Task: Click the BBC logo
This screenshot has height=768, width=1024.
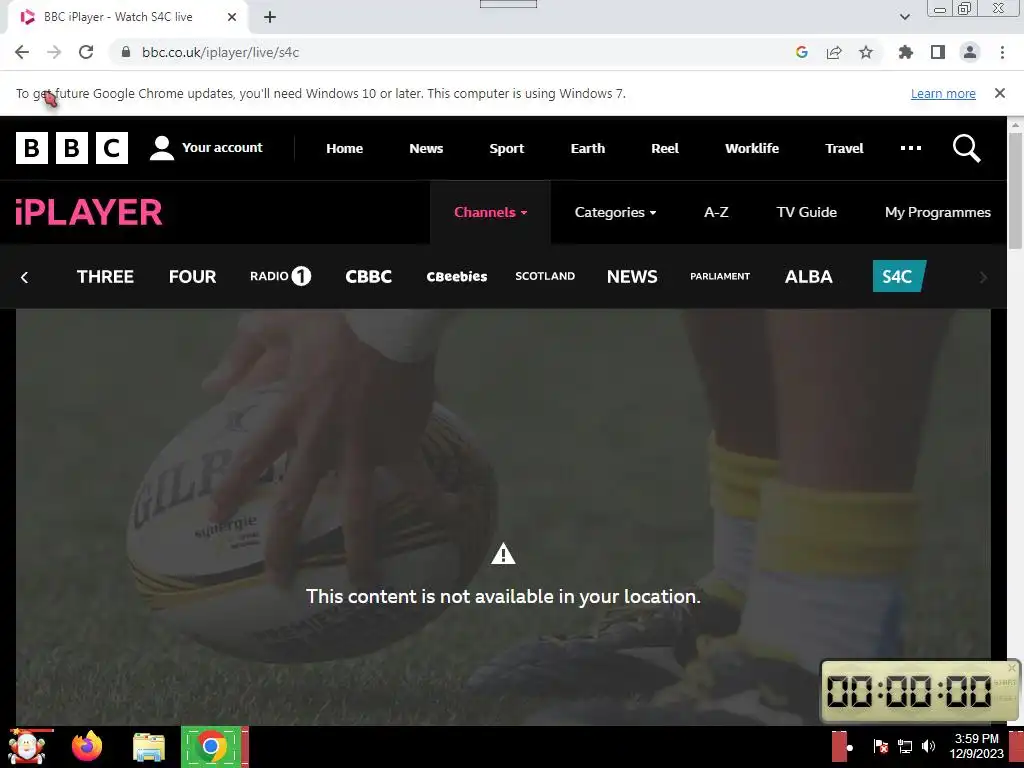Action: tap(72, 148)
